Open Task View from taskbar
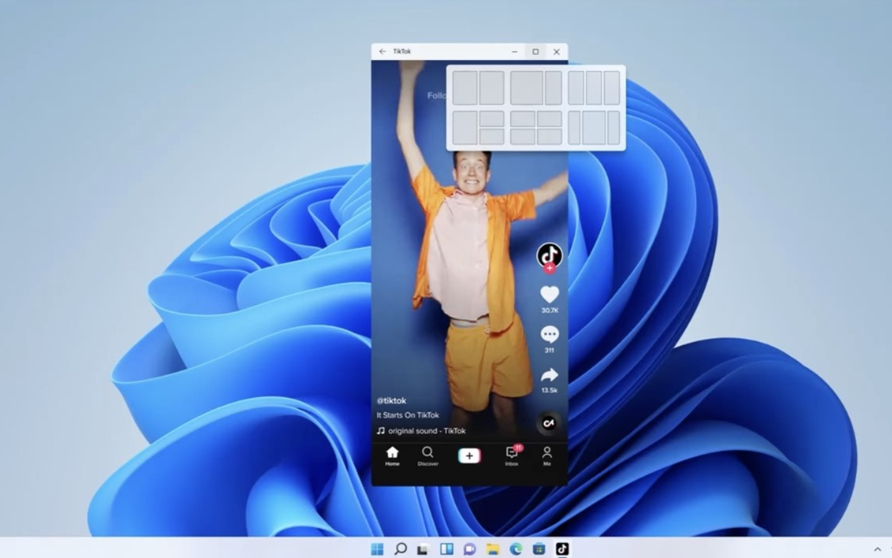 [423, 549]
